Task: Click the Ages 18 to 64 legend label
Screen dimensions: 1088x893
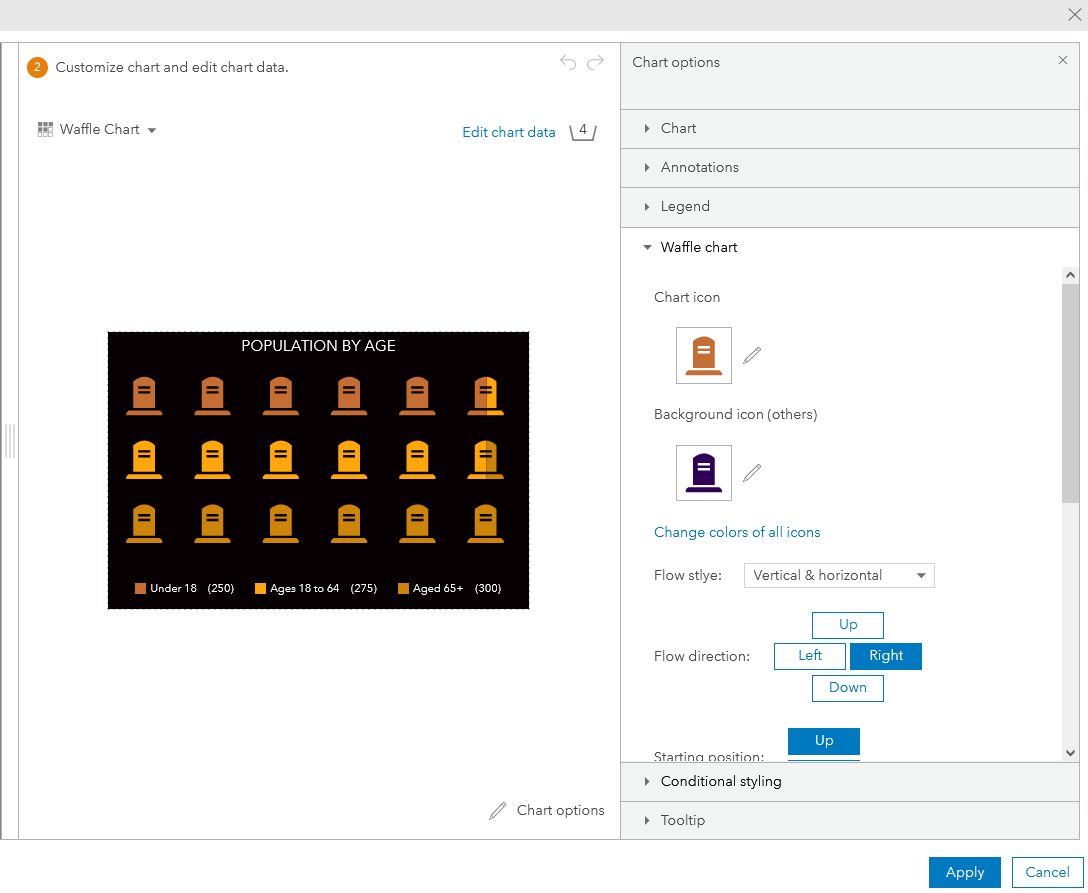Action: point(305,588)
